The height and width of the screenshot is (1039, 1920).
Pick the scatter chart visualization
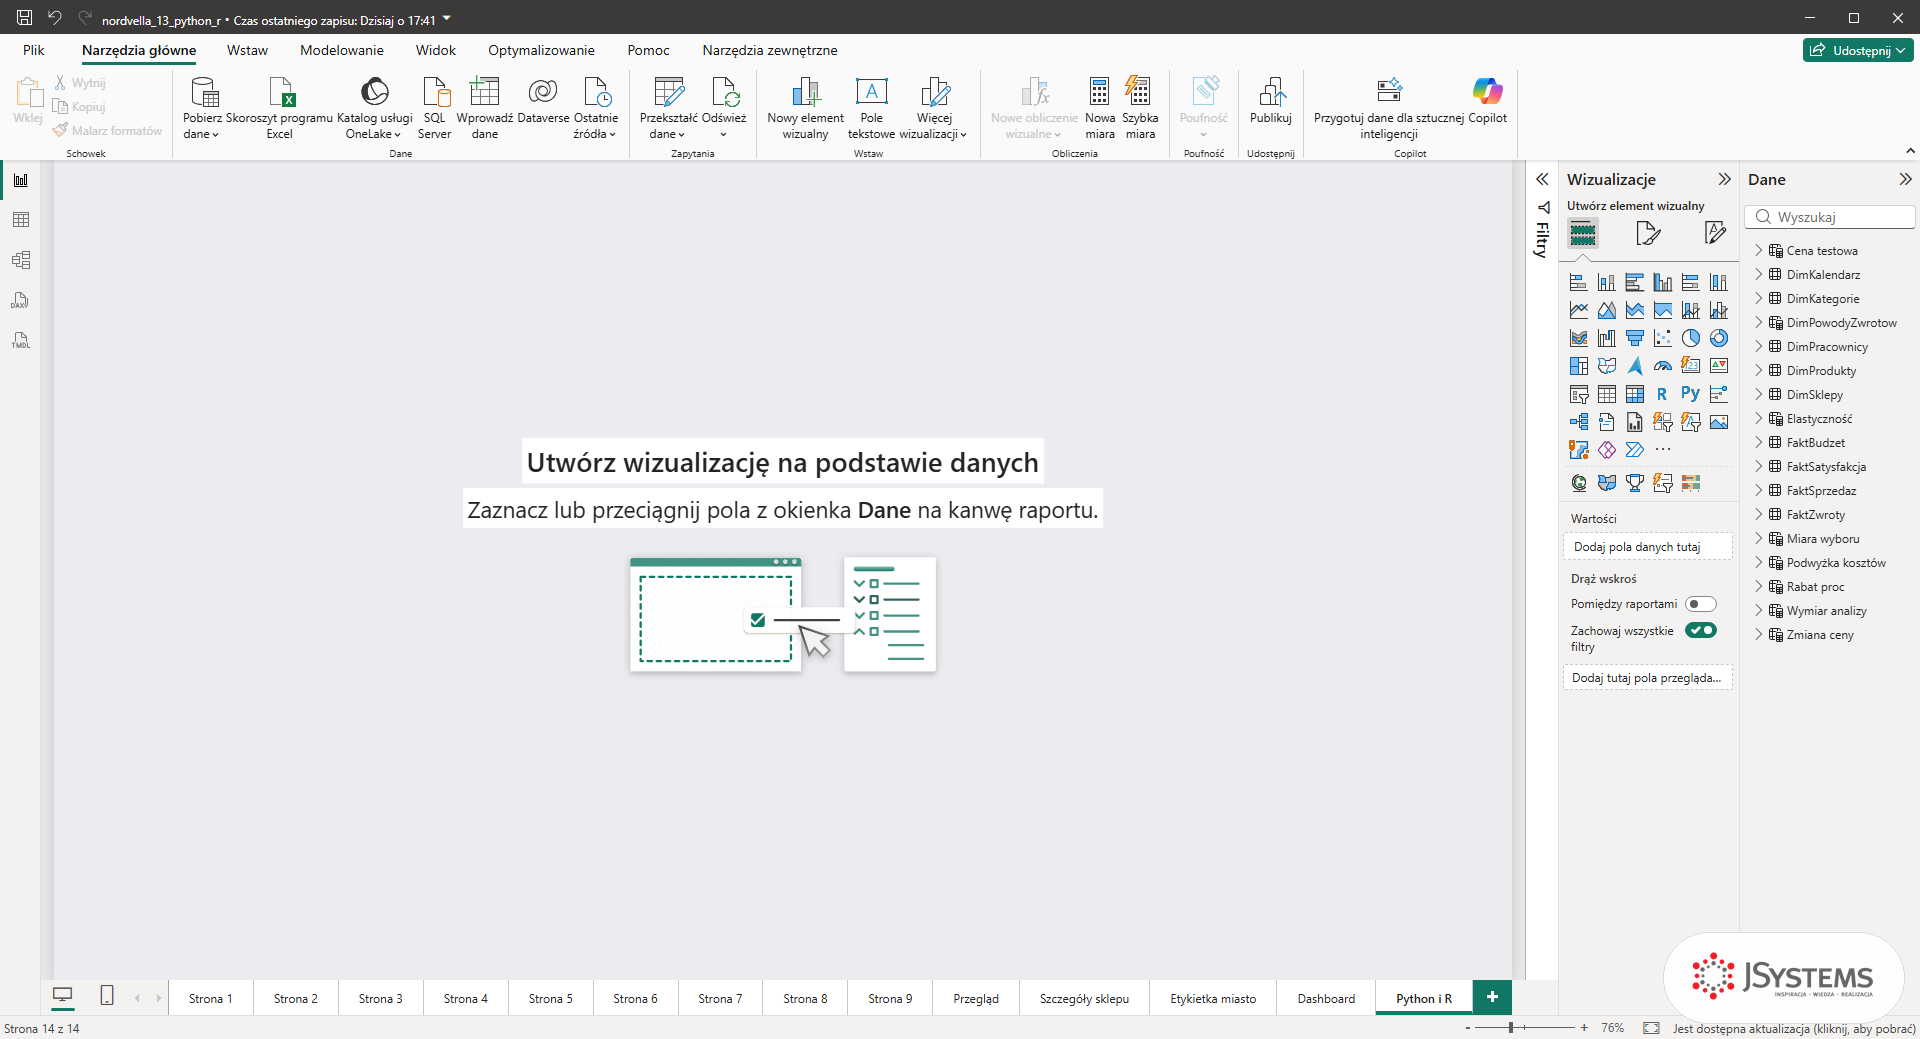point(1662,338)
